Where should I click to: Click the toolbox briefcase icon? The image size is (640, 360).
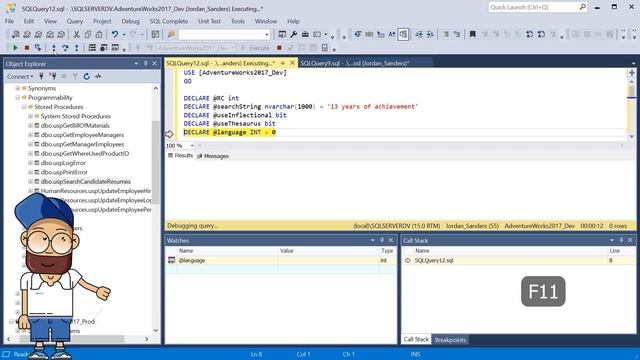pos(305,35)
